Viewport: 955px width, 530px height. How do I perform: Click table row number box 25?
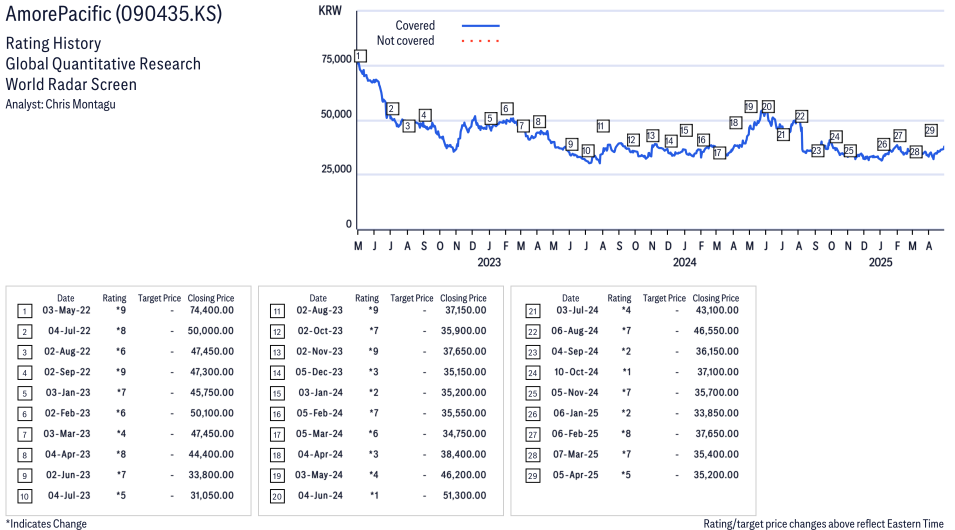533,394
